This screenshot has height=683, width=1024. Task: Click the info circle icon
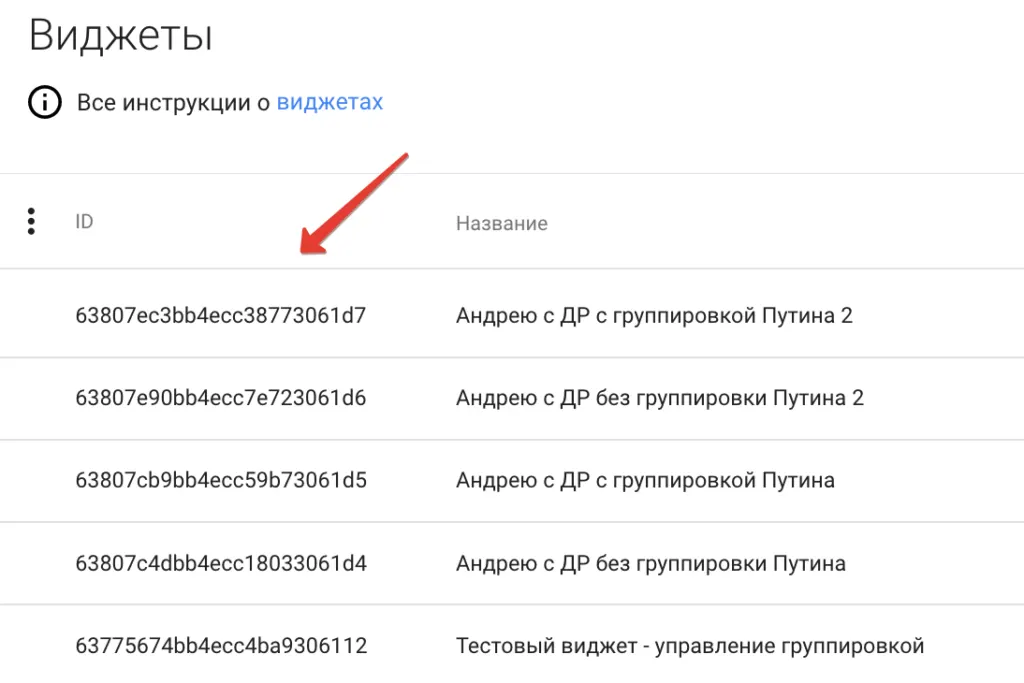click(x=44, y=102)
